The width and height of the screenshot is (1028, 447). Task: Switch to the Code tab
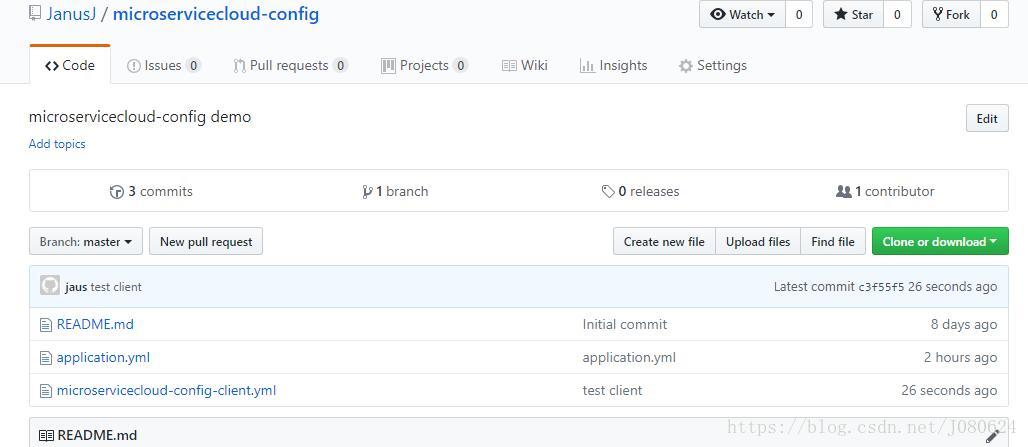tap(69, 66)
